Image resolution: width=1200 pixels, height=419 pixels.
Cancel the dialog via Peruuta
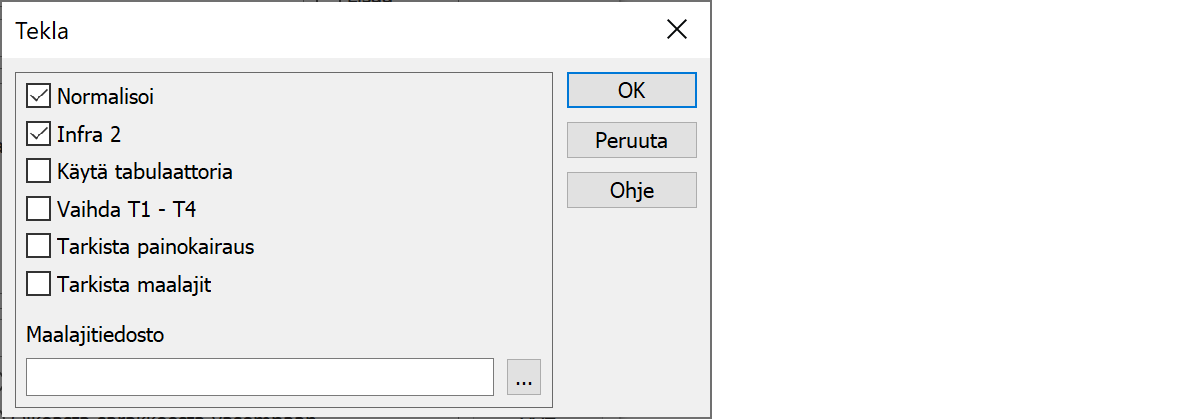[632, 140]
